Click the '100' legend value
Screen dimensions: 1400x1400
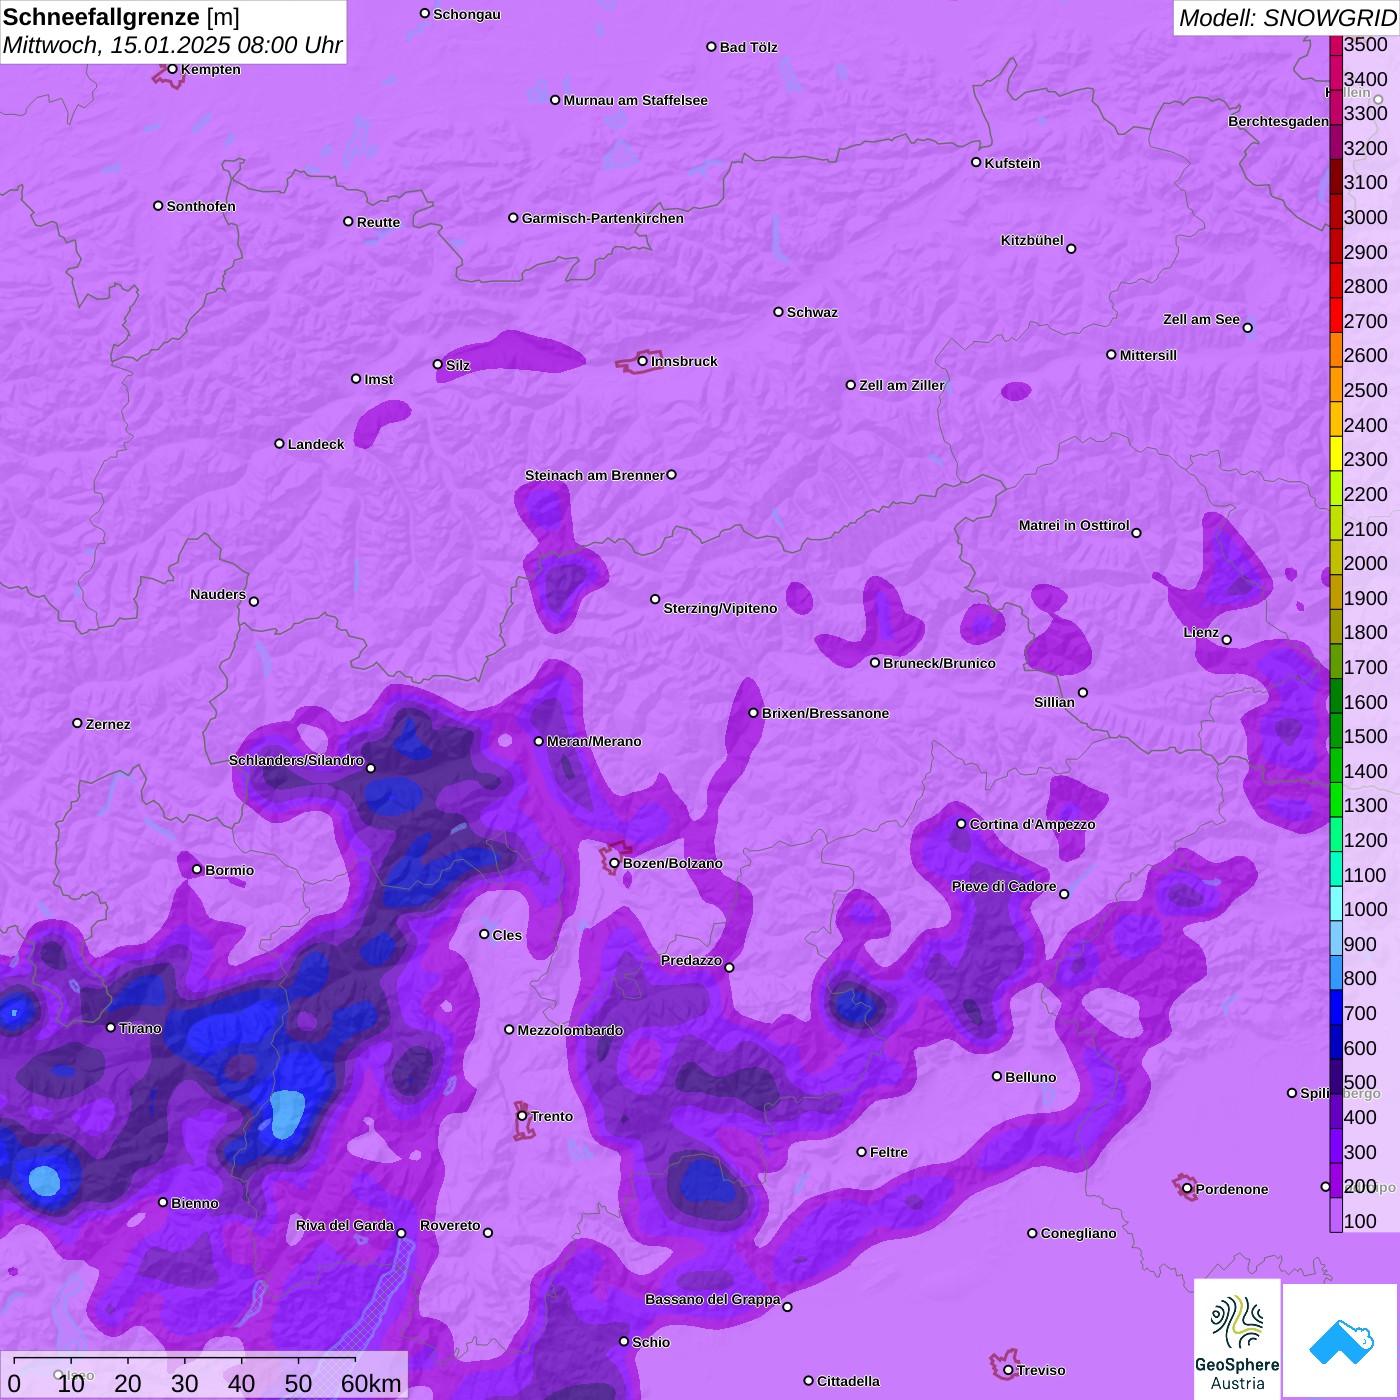(x=1360, y=1221)
